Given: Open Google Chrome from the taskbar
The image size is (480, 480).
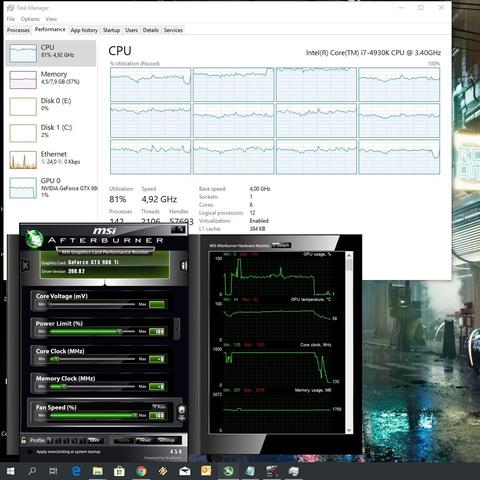Looking at the screenshot, I should pyautogui.click(x=141, y=471).
